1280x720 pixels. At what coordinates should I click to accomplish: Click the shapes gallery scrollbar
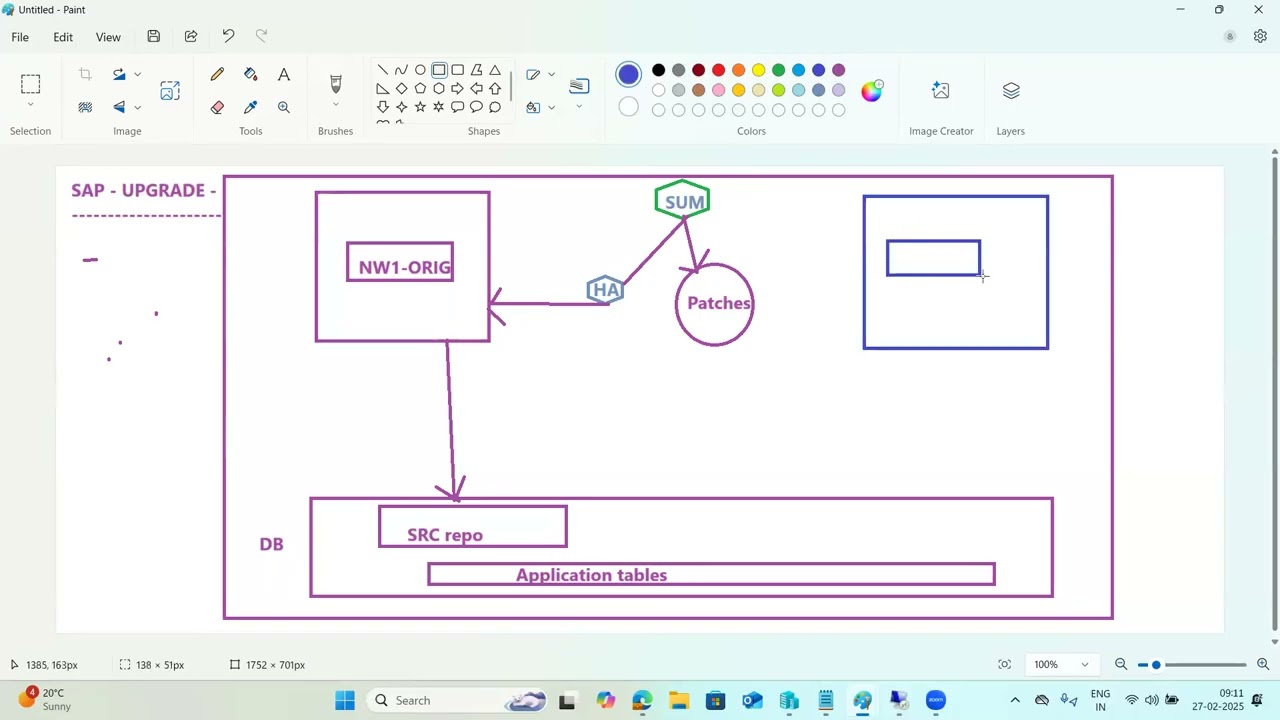pyautogui.click(x=511, y=86)
